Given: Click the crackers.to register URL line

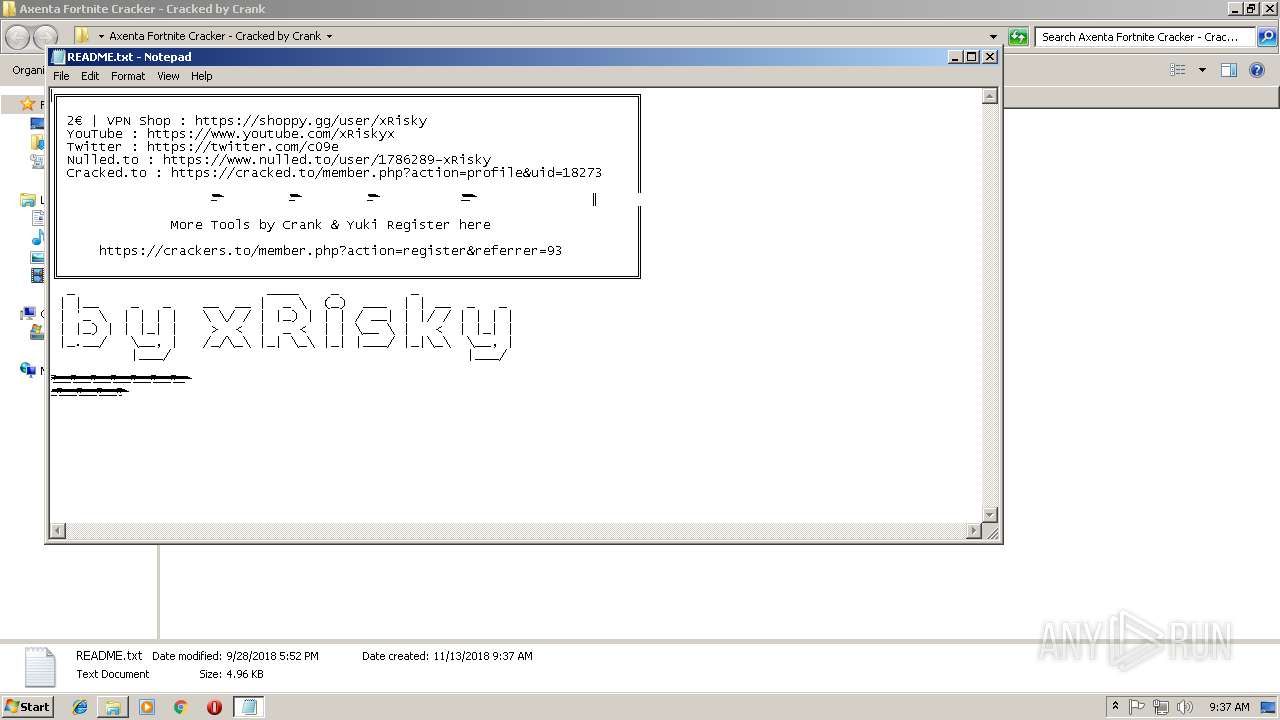Looking at the screenshot, I should pyautogui.click(x=330, y=251).
